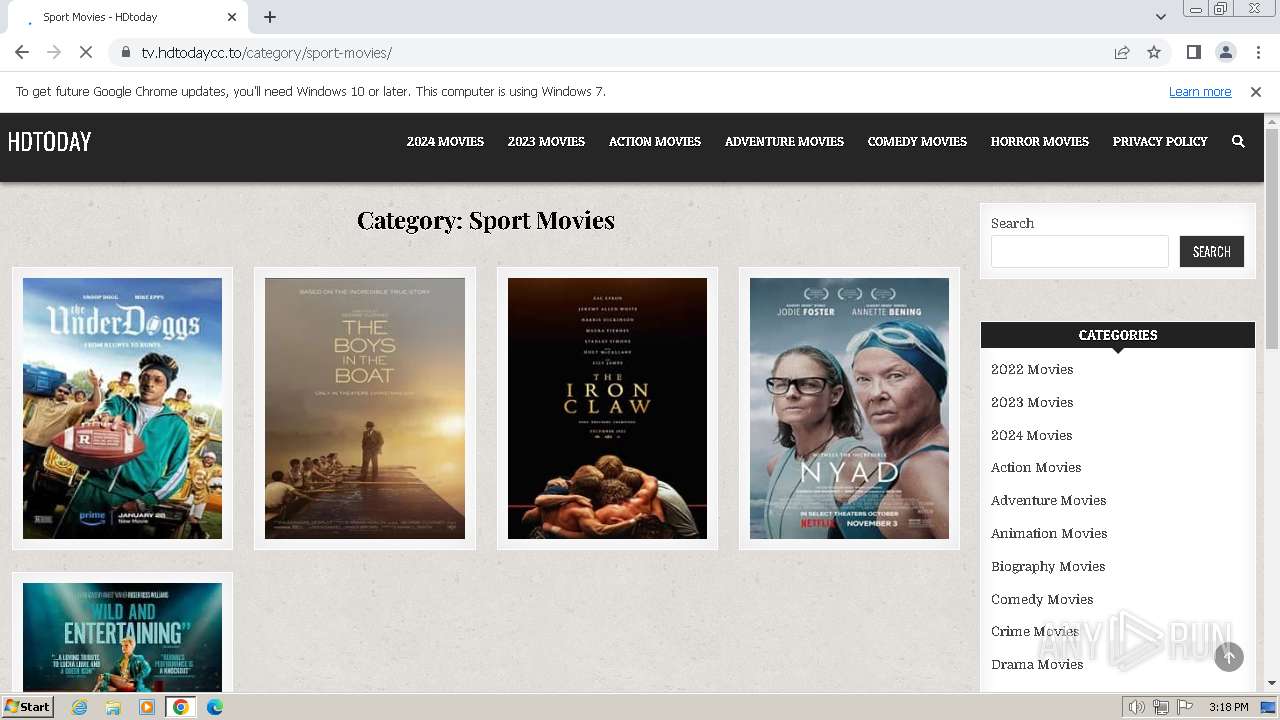Launch Microsoft Edge from taskbar

point(215,706)
